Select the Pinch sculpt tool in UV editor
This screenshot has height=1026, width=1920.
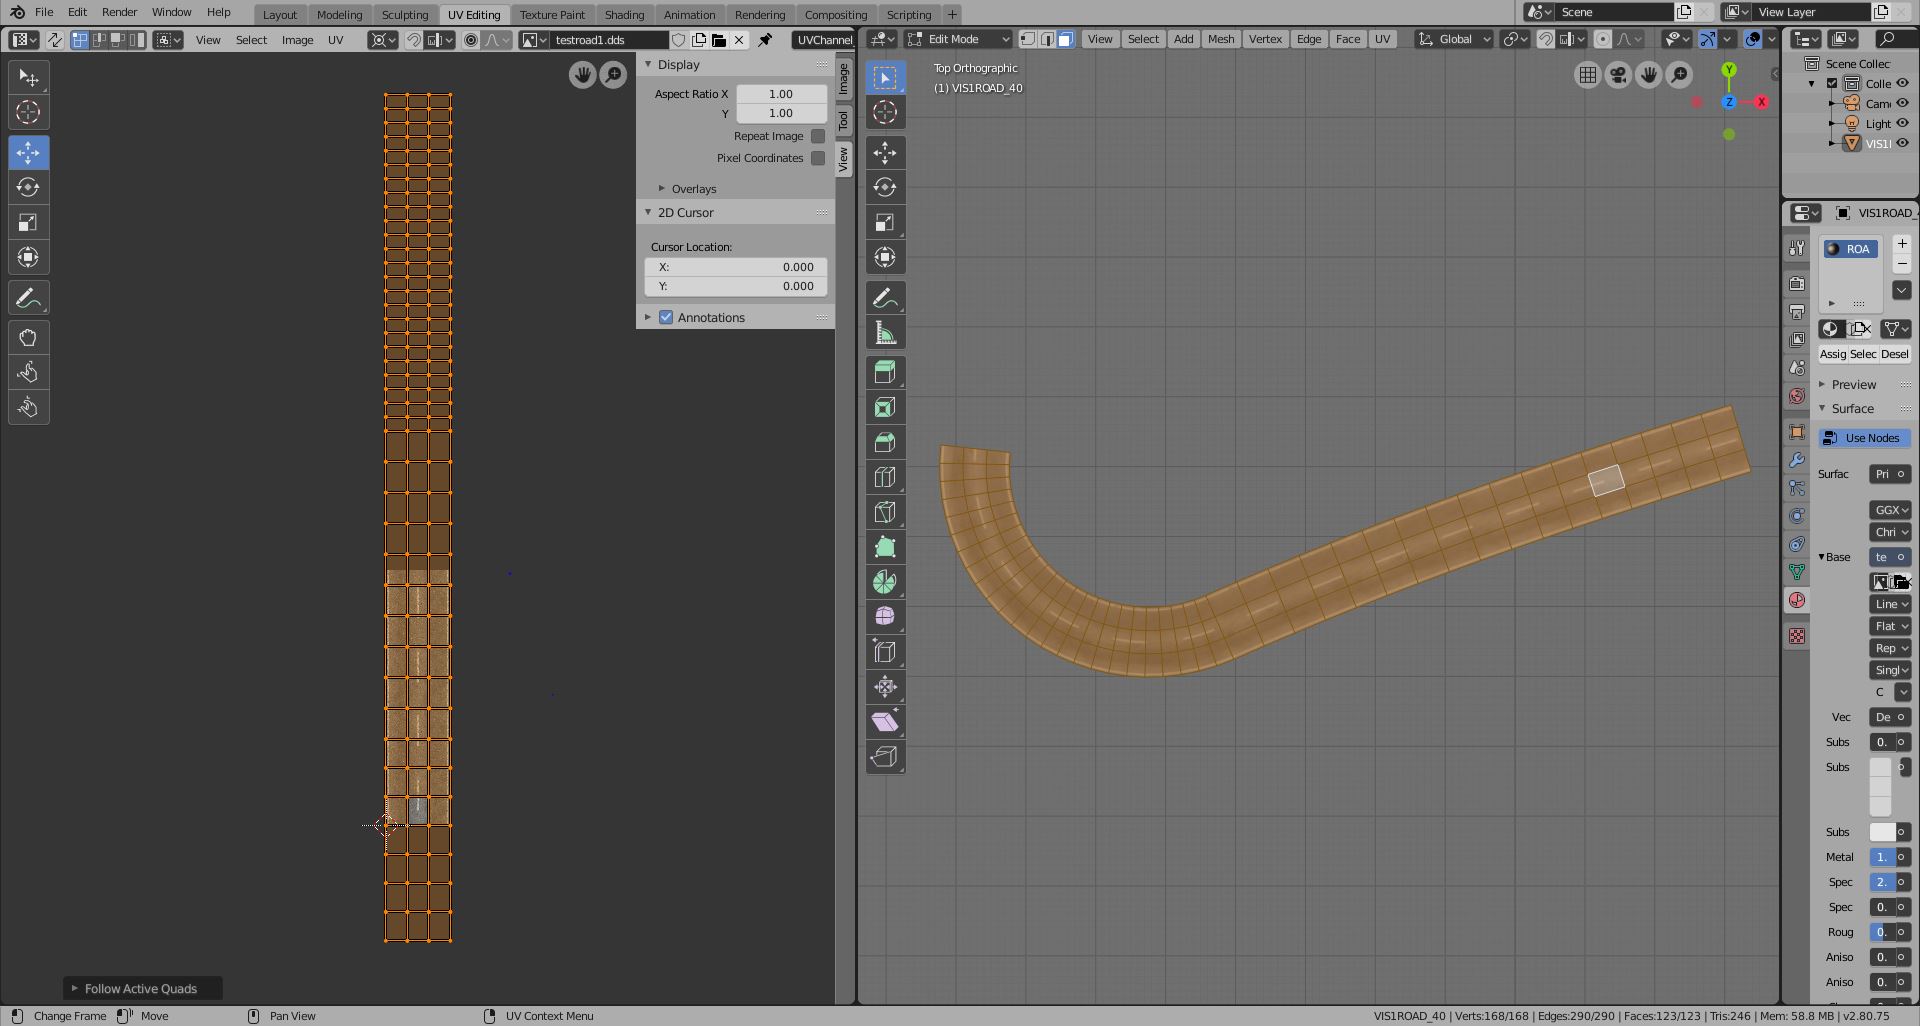[28, 408]
